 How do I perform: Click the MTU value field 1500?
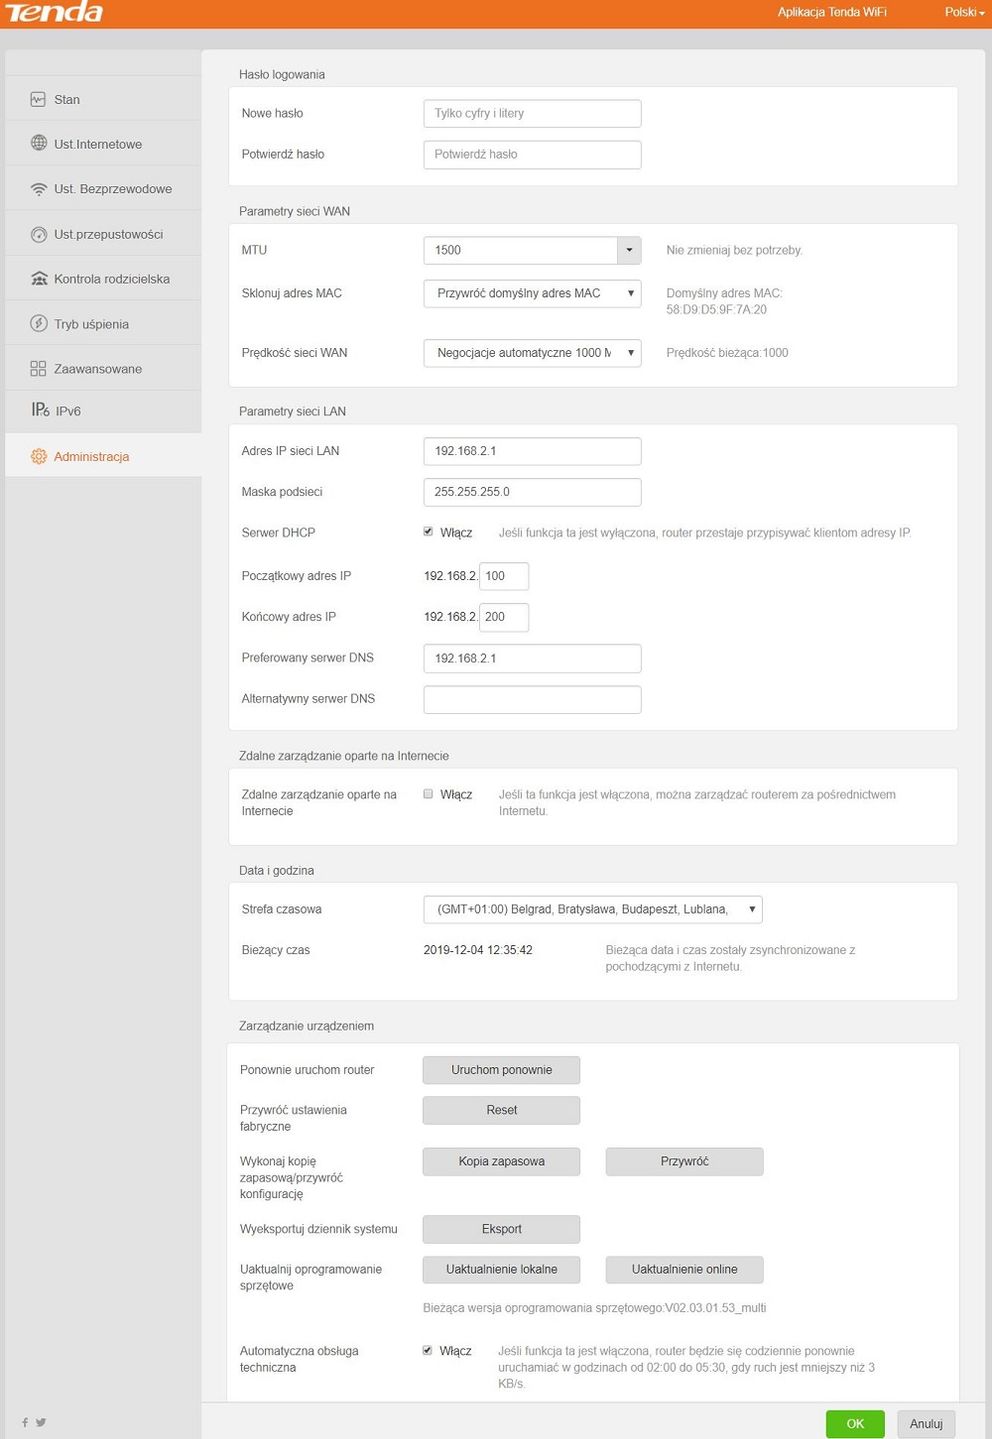point(520,250)
